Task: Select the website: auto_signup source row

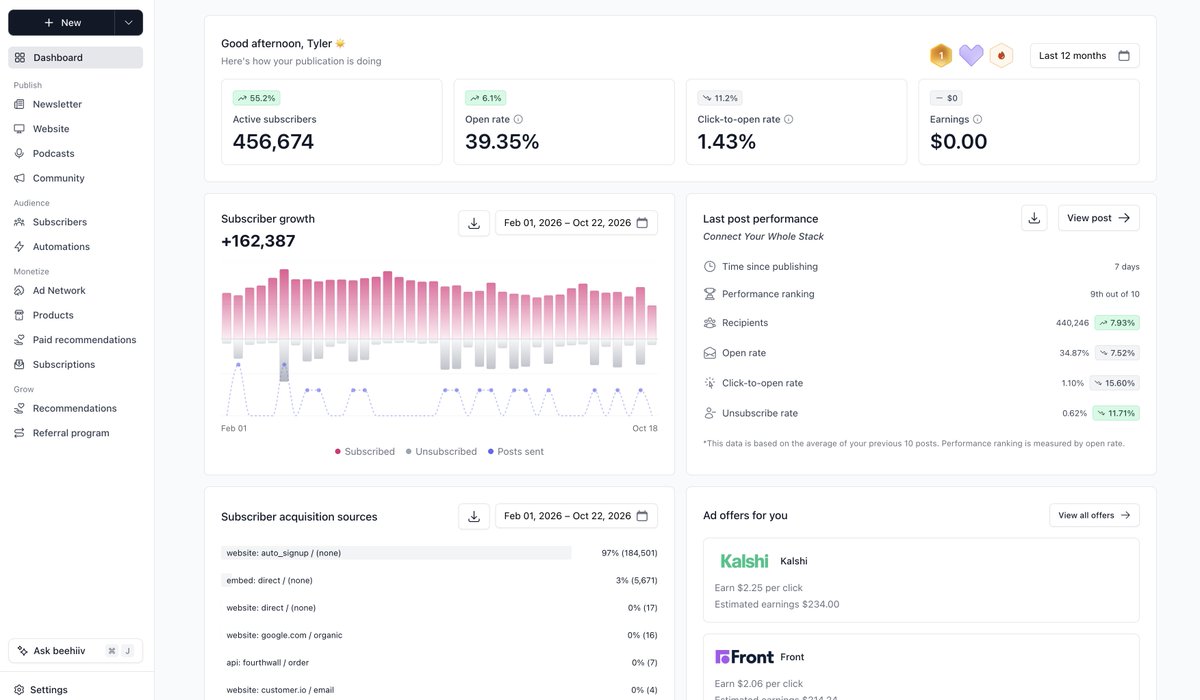Action: (x=439, y=553)
